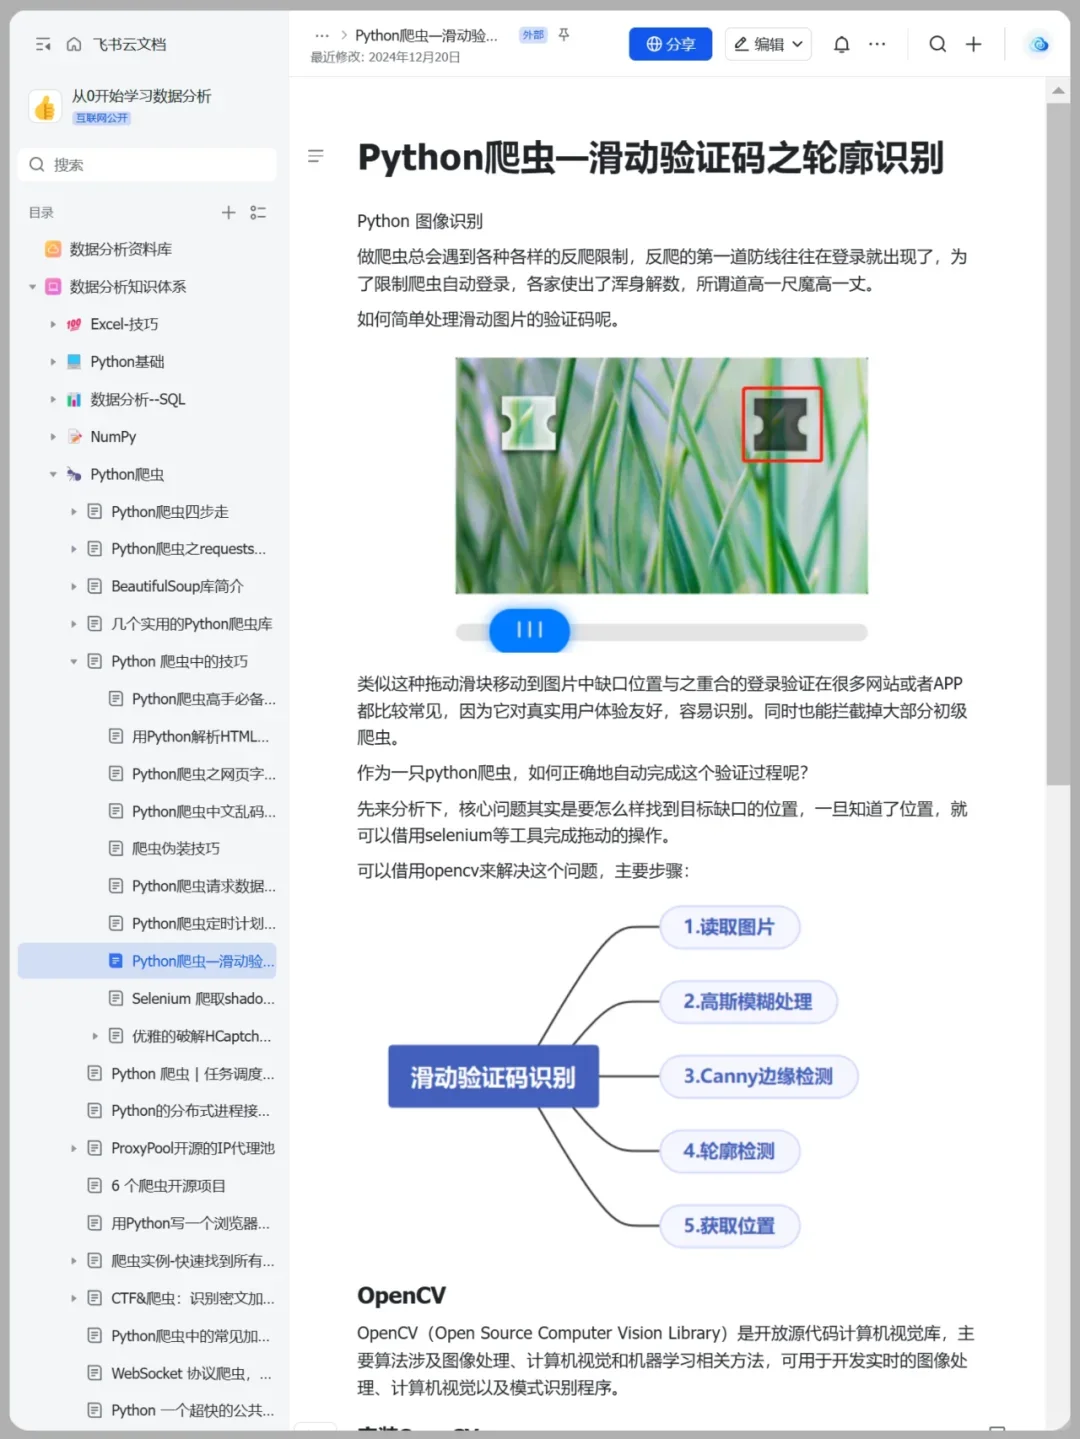Open the more options ellipsis in the toolbar

pos(877,44)
